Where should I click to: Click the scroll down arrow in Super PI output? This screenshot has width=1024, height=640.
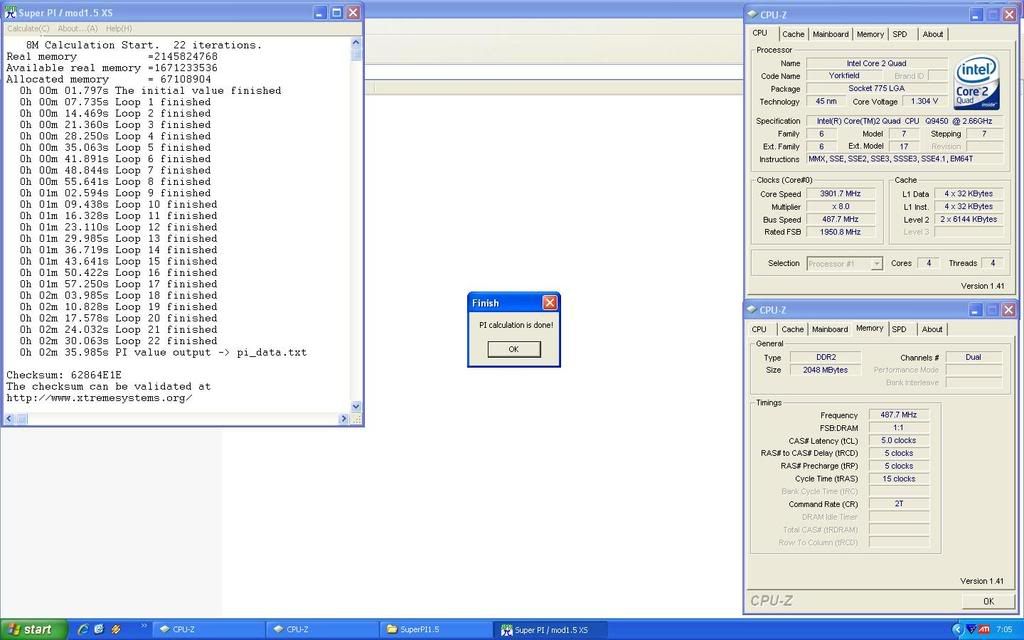(357, 407)
